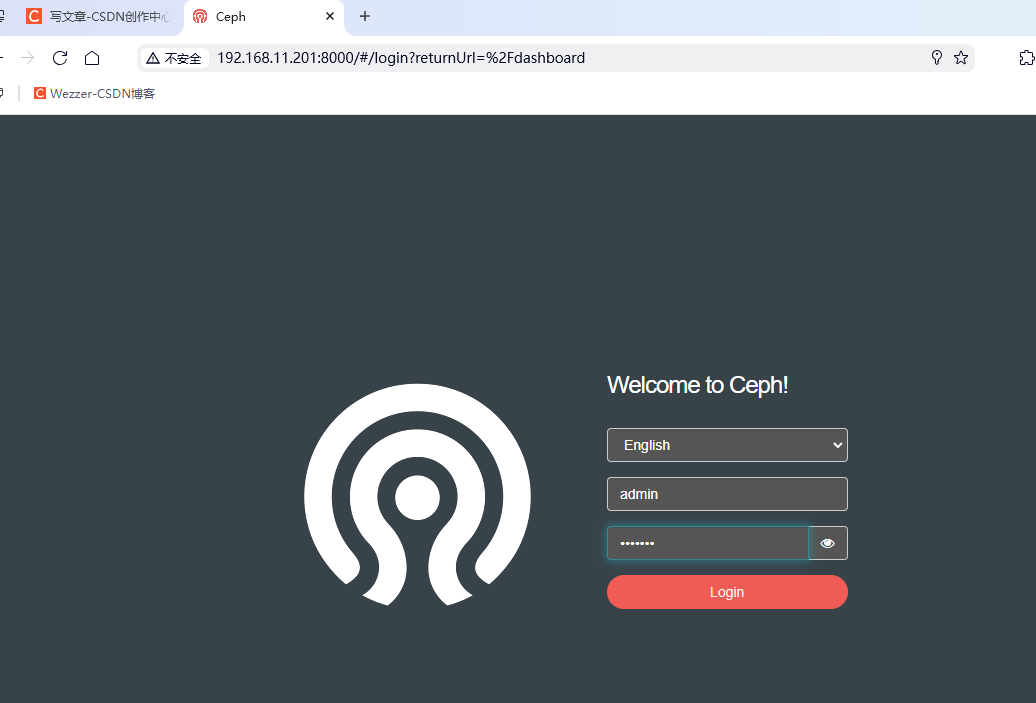The width and height of the screenshot is (1036, 703).
Task: Open the Wezzer-CSDN博客 bookmark
Action: click(94, 94)
